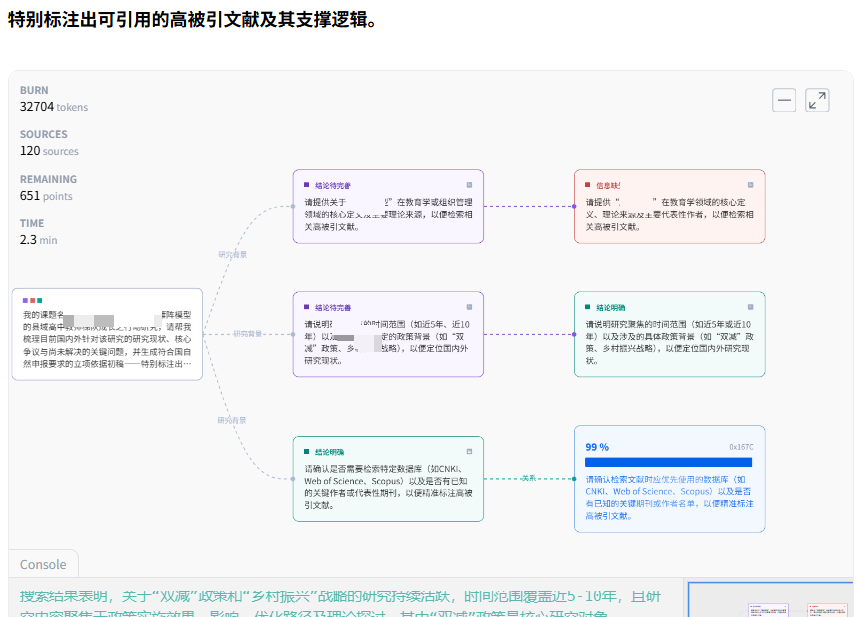Click the purple square icon beside 结论待完善 label

click(x=304, y=185)
